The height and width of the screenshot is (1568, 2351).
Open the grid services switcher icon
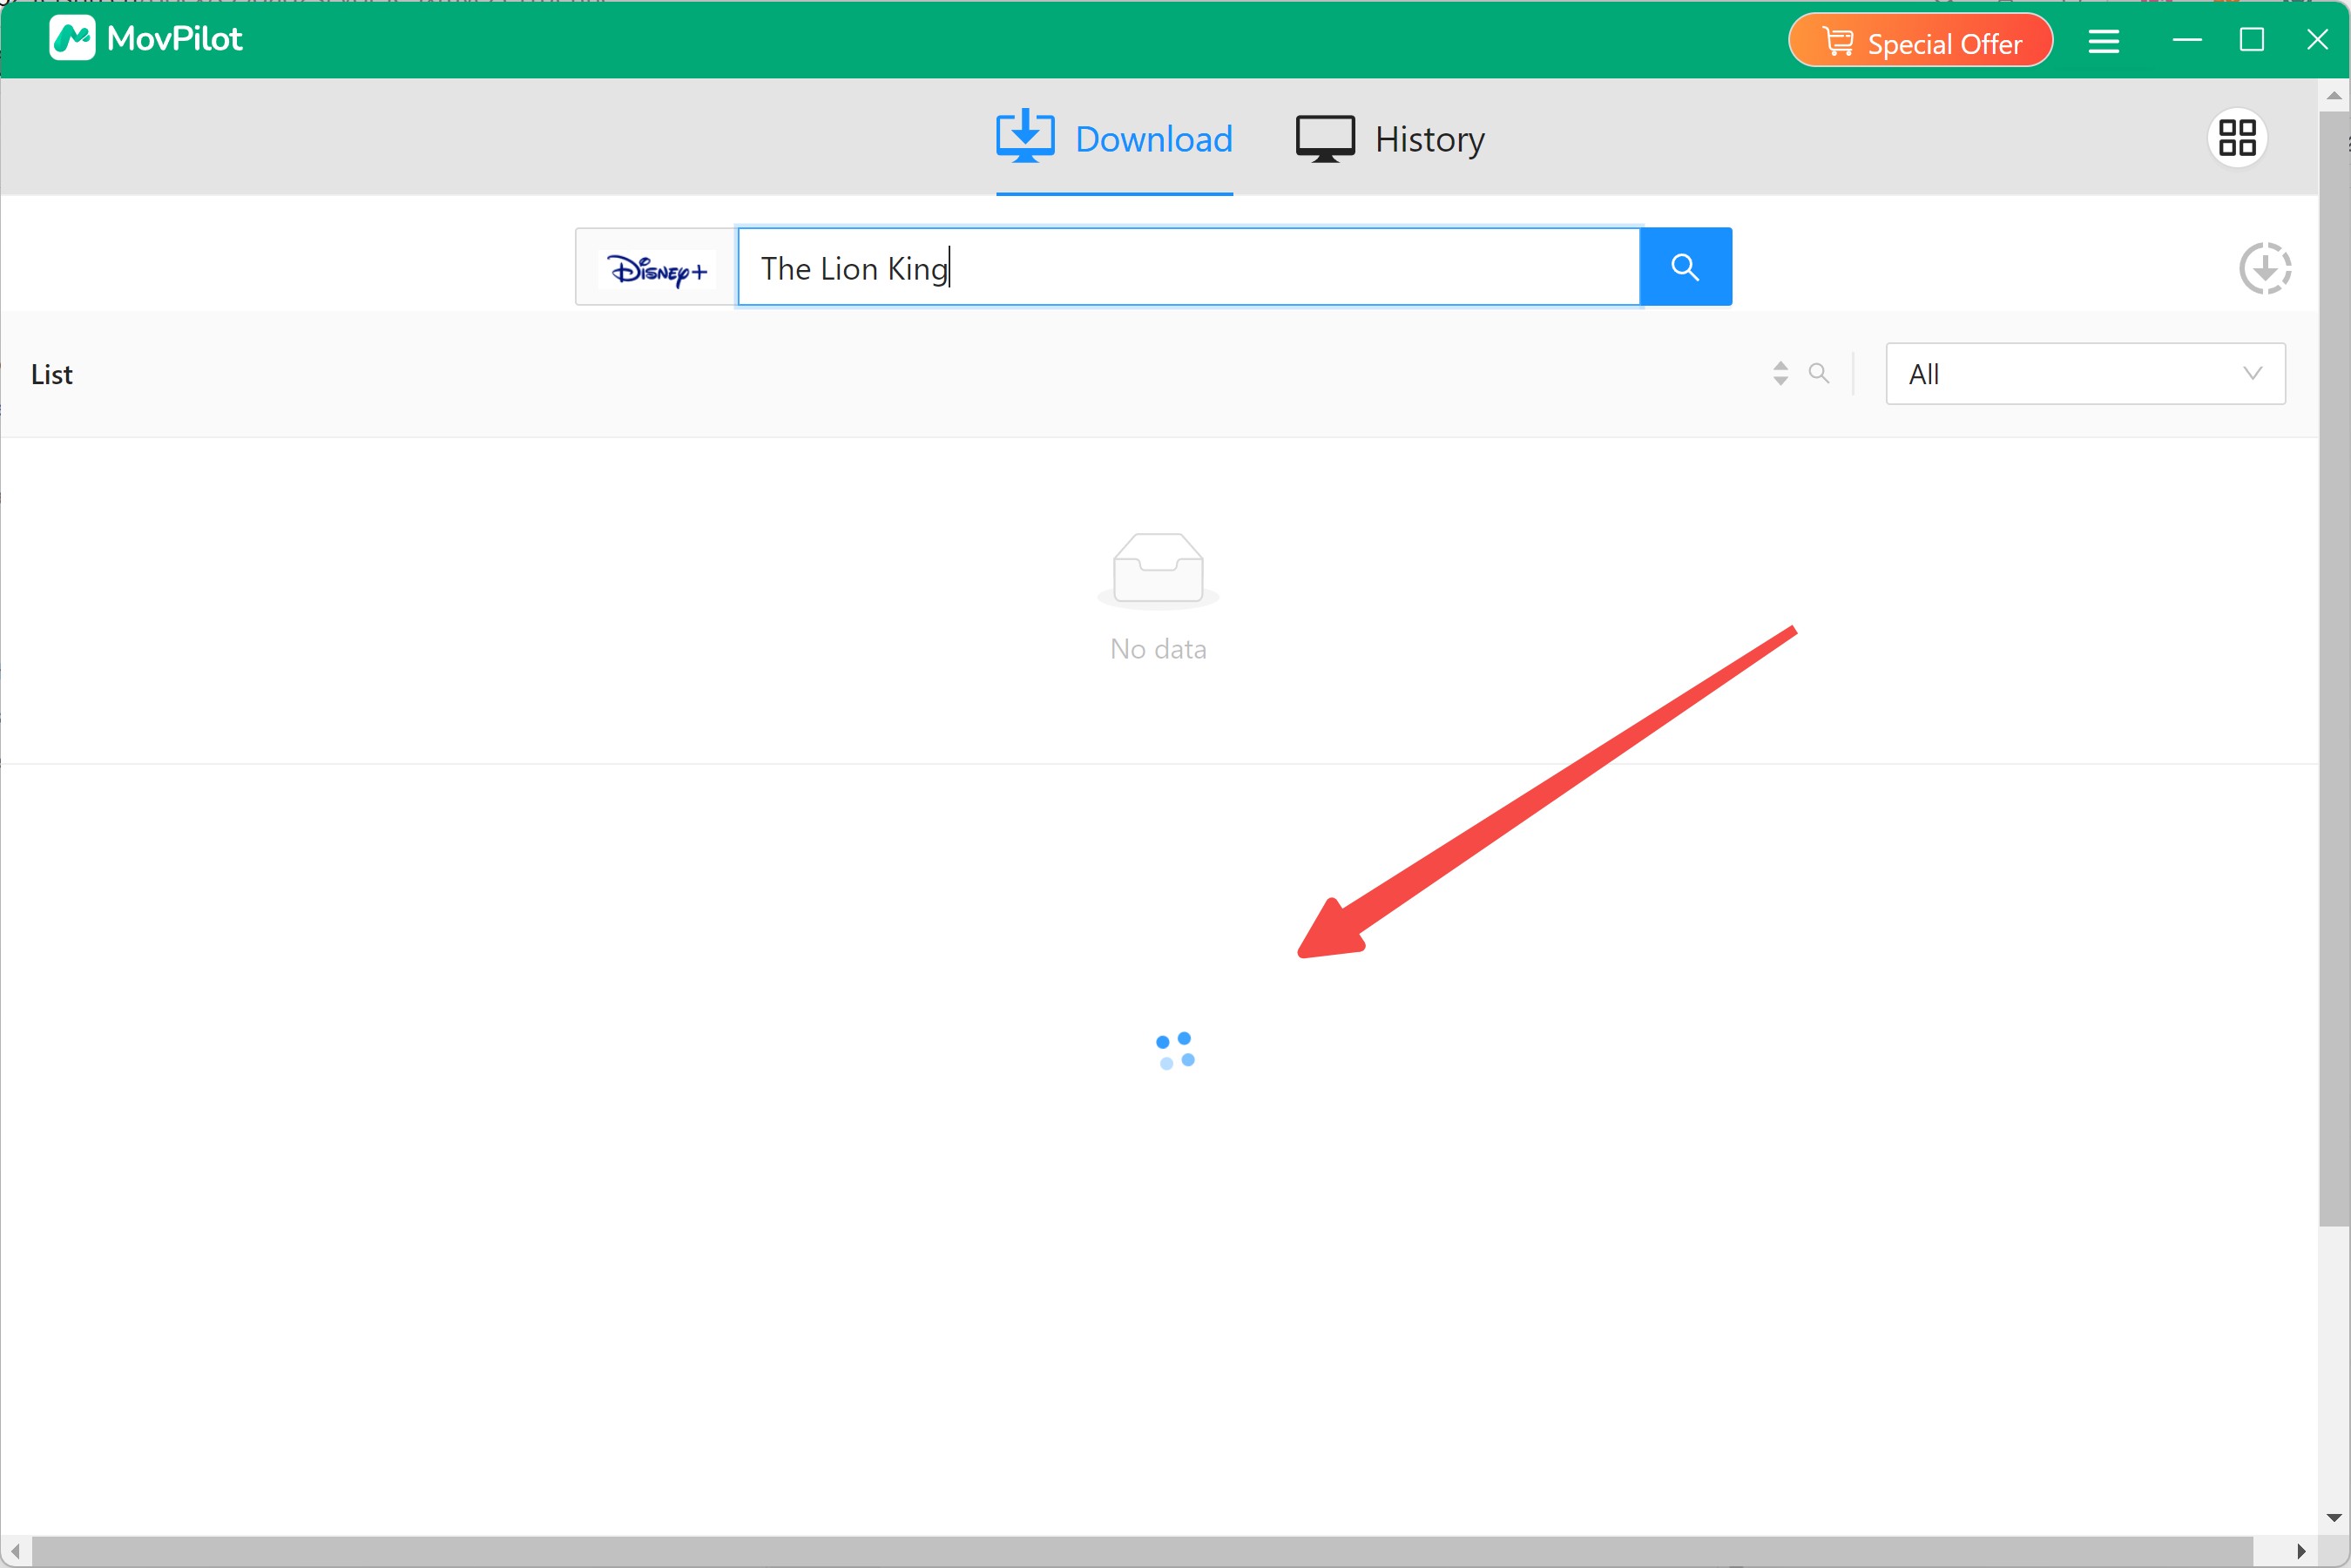(2237, 138)
